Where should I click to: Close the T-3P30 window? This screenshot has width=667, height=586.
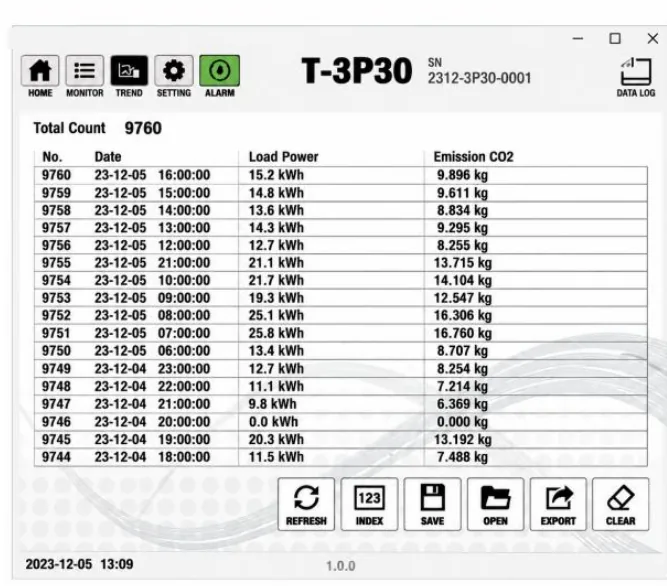pyautogui.click(x=653, y=38)
